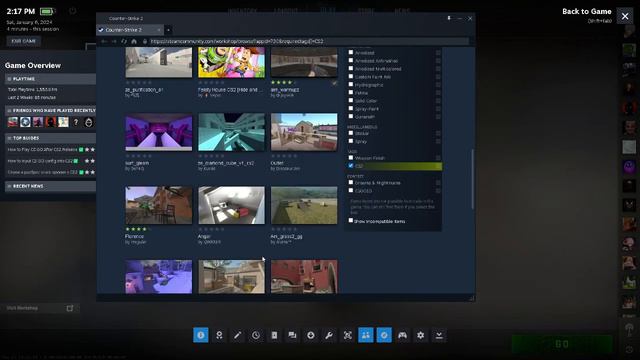Open the wrench icon in overlay toolbar

329,335
